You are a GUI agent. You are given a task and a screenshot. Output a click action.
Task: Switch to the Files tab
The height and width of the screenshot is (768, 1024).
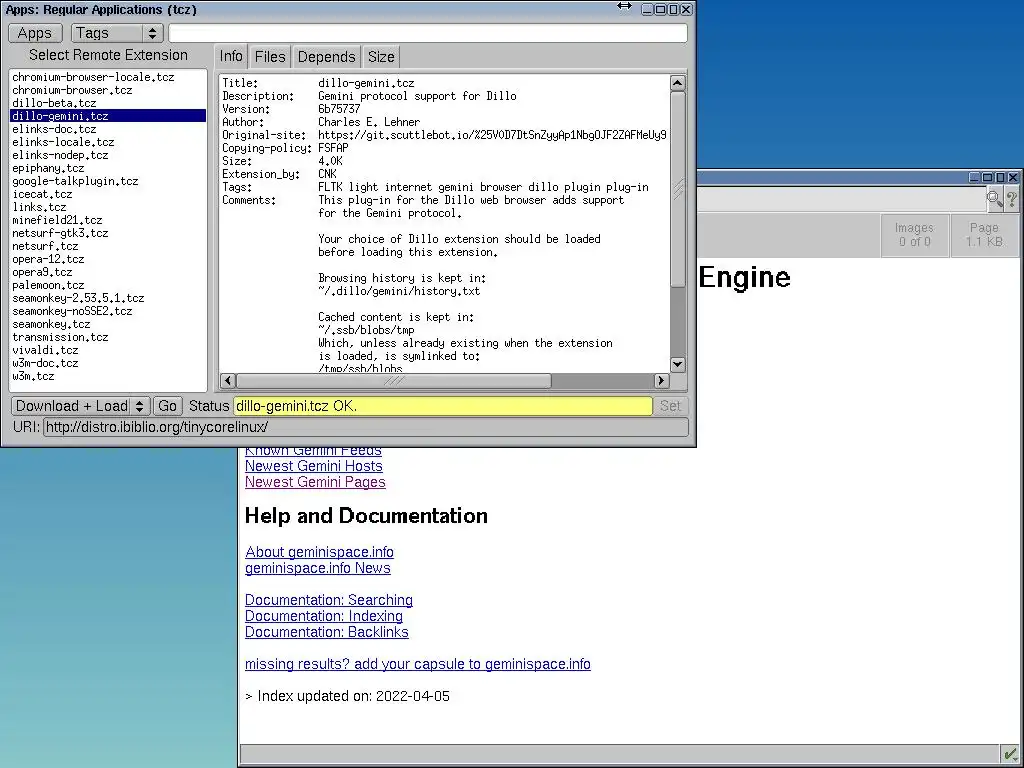pos(270,57)
